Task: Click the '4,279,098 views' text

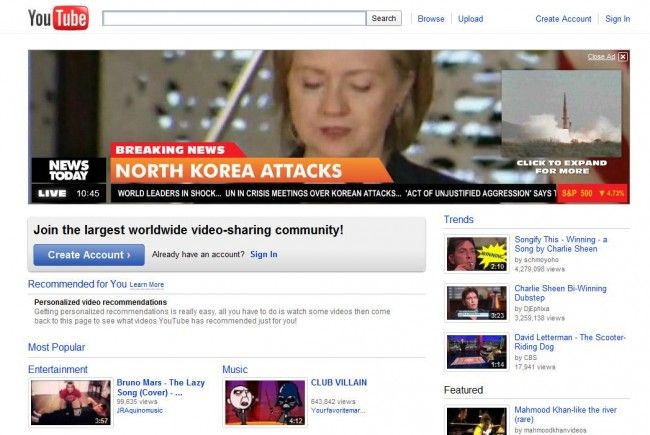Action: 539,269
